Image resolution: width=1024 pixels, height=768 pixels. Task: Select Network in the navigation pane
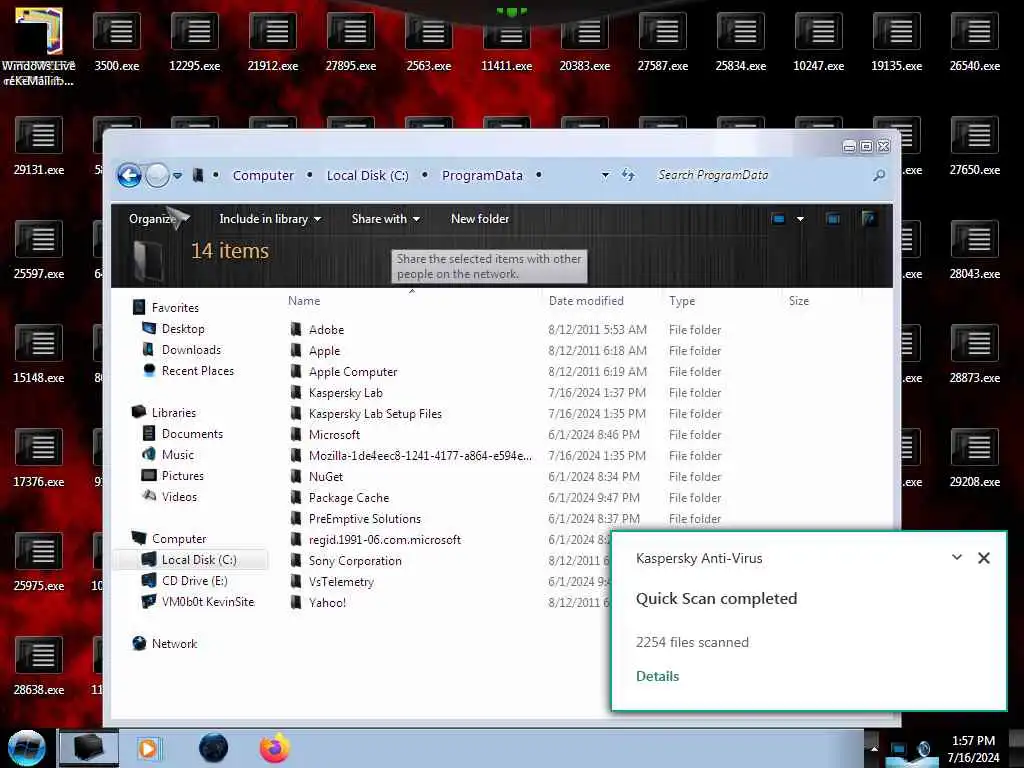pyautogui.click(x=174, y=643)
